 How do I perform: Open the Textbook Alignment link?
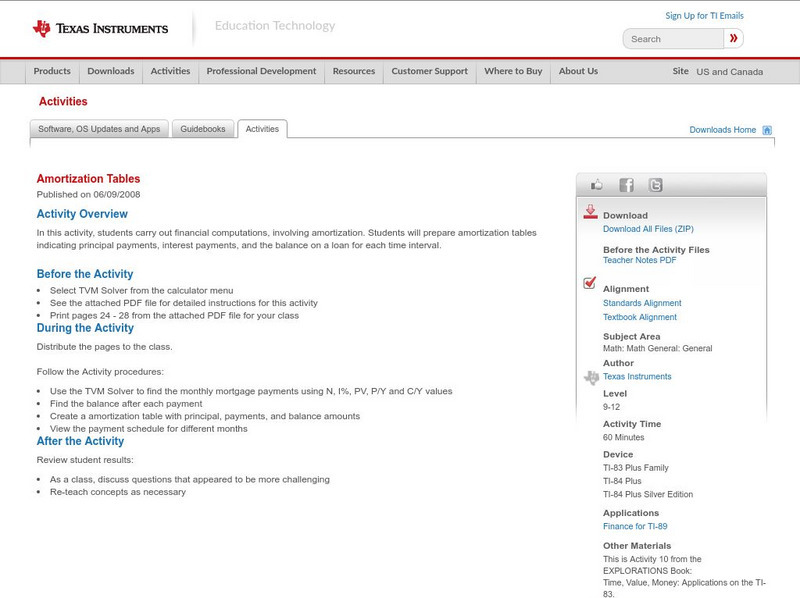tap(640, 317)
